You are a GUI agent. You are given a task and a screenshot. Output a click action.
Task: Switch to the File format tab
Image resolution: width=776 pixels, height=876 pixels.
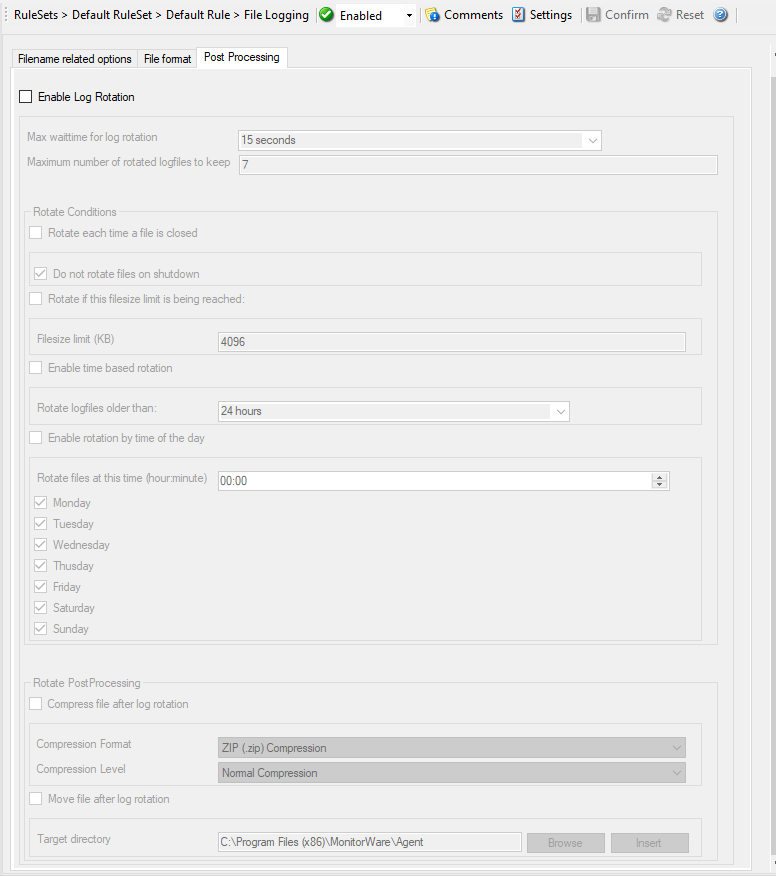(167, 59)
